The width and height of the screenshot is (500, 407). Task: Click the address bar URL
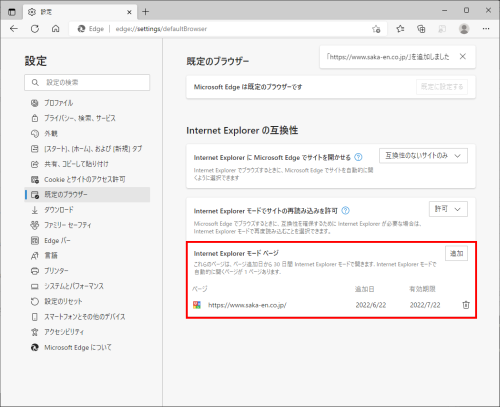161,29
